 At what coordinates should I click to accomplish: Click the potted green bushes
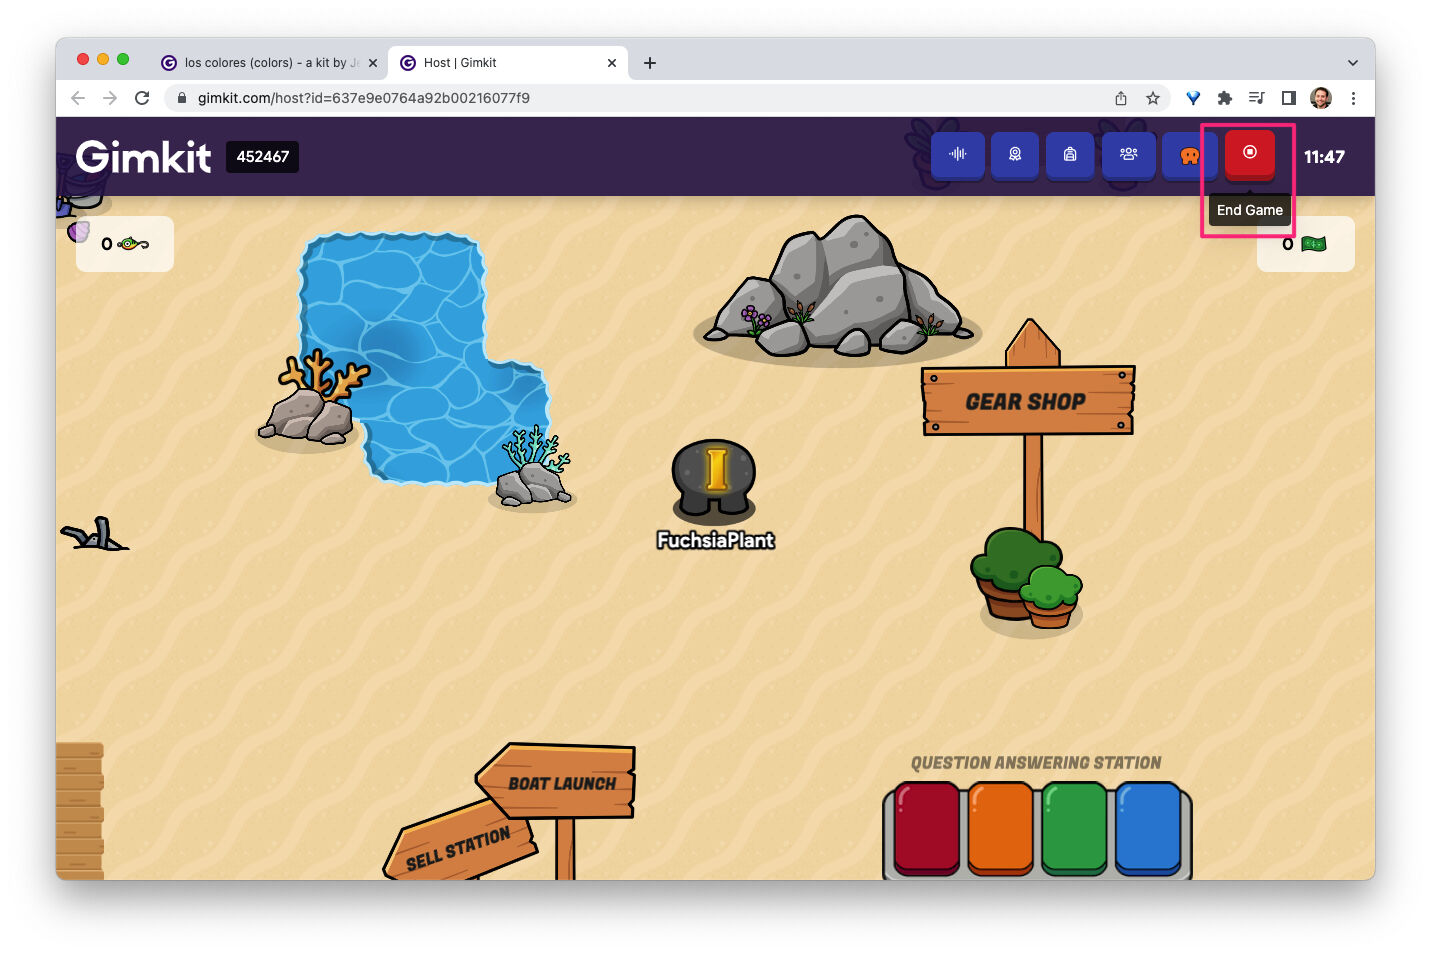tap(1027, 578)
